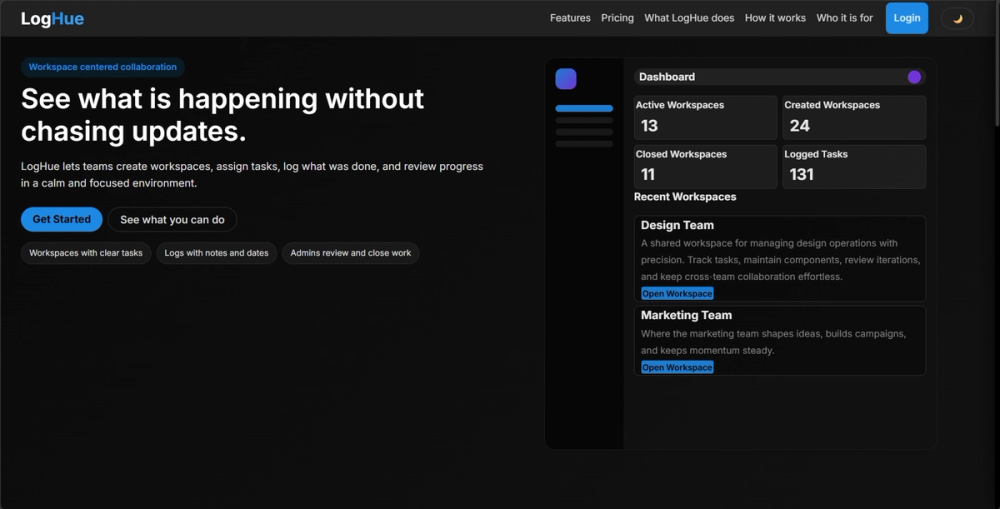This screenshot has height=509, width=1000.
Task: Click the Marketing Team heading
Action: pyautogui.click(x=686, y=315)
